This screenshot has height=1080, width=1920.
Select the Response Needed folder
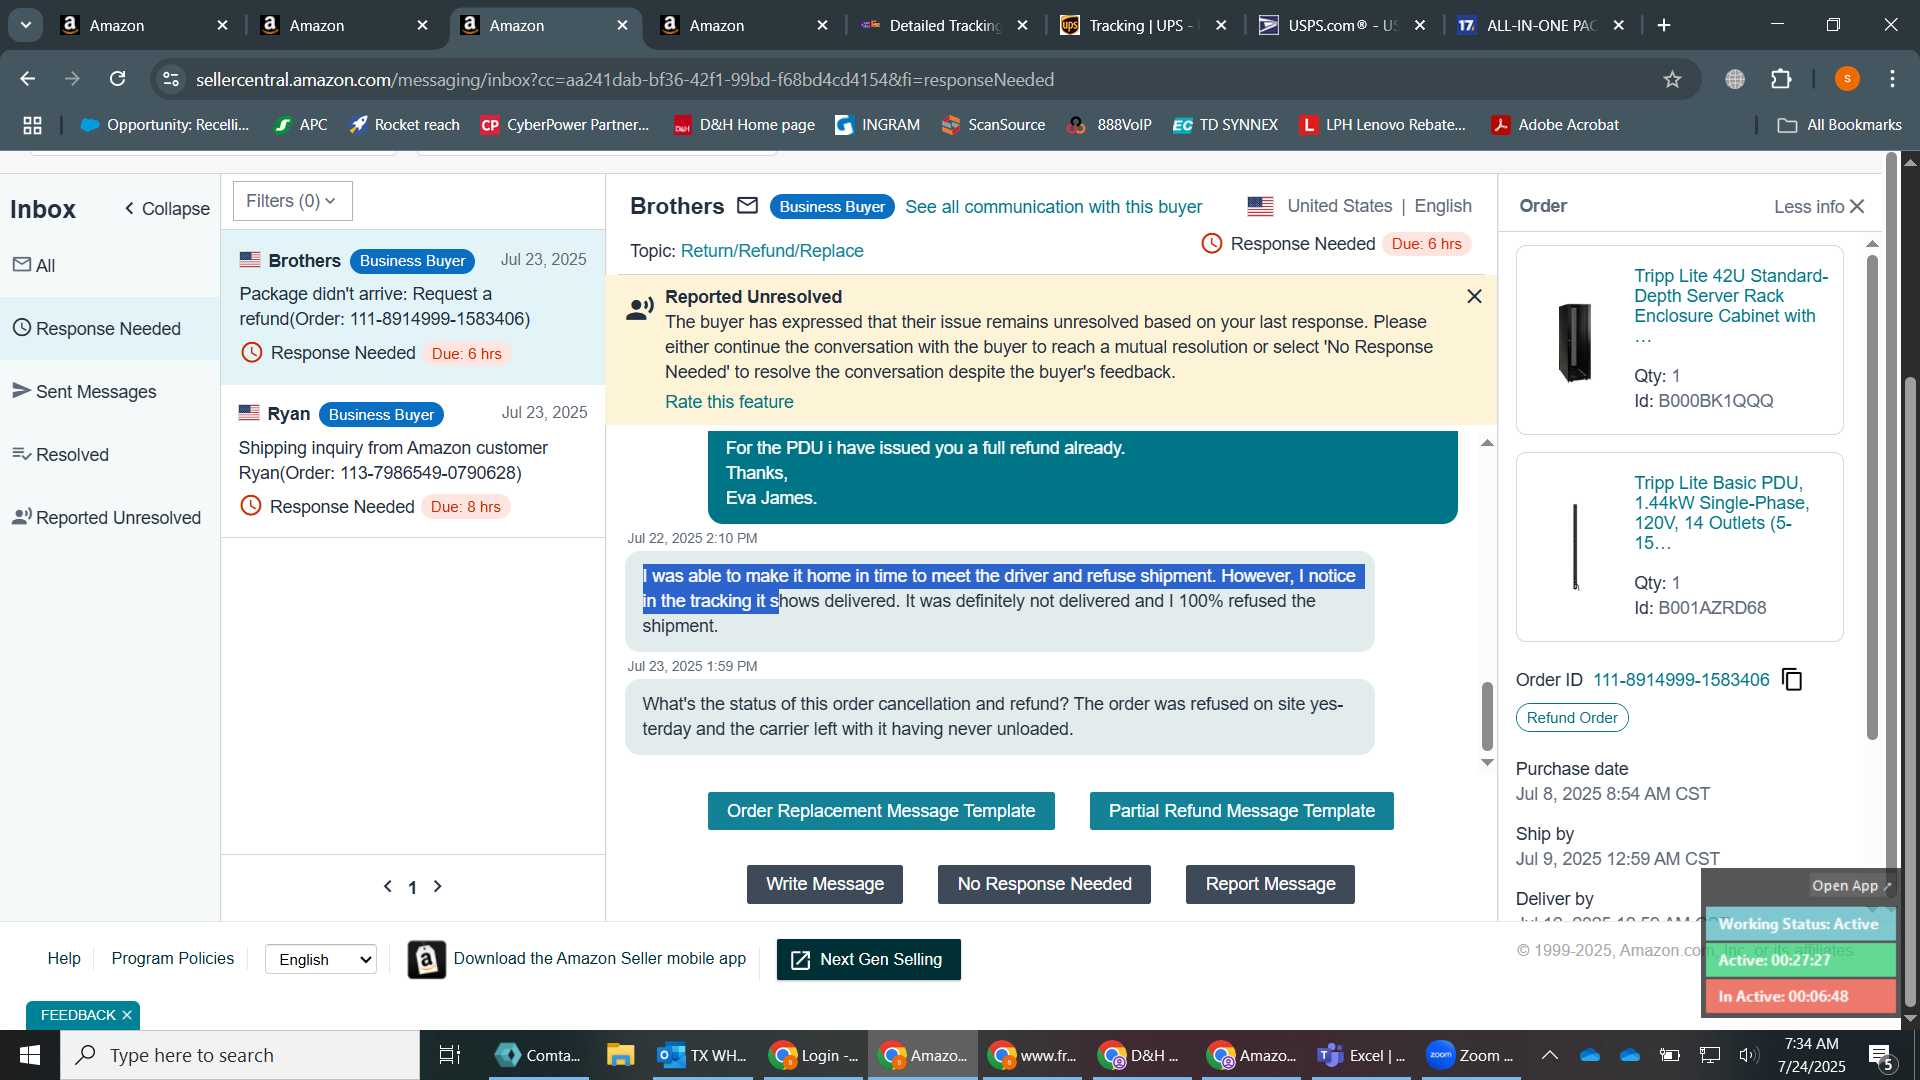coord(110,329)
